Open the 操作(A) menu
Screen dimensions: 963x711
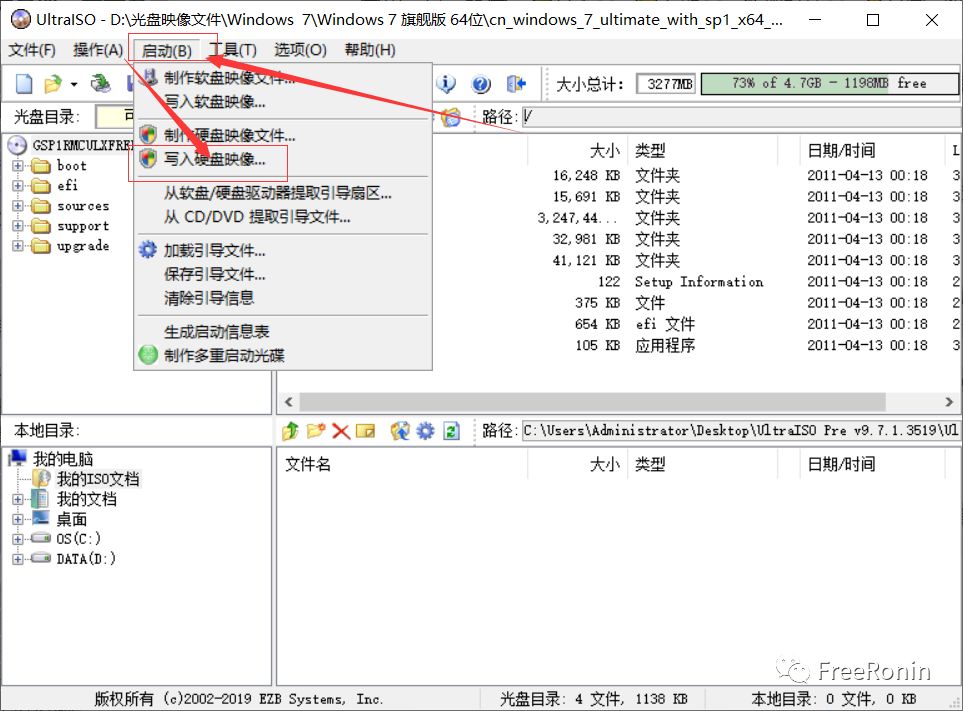pyautogui.click(x=98, y=50)
